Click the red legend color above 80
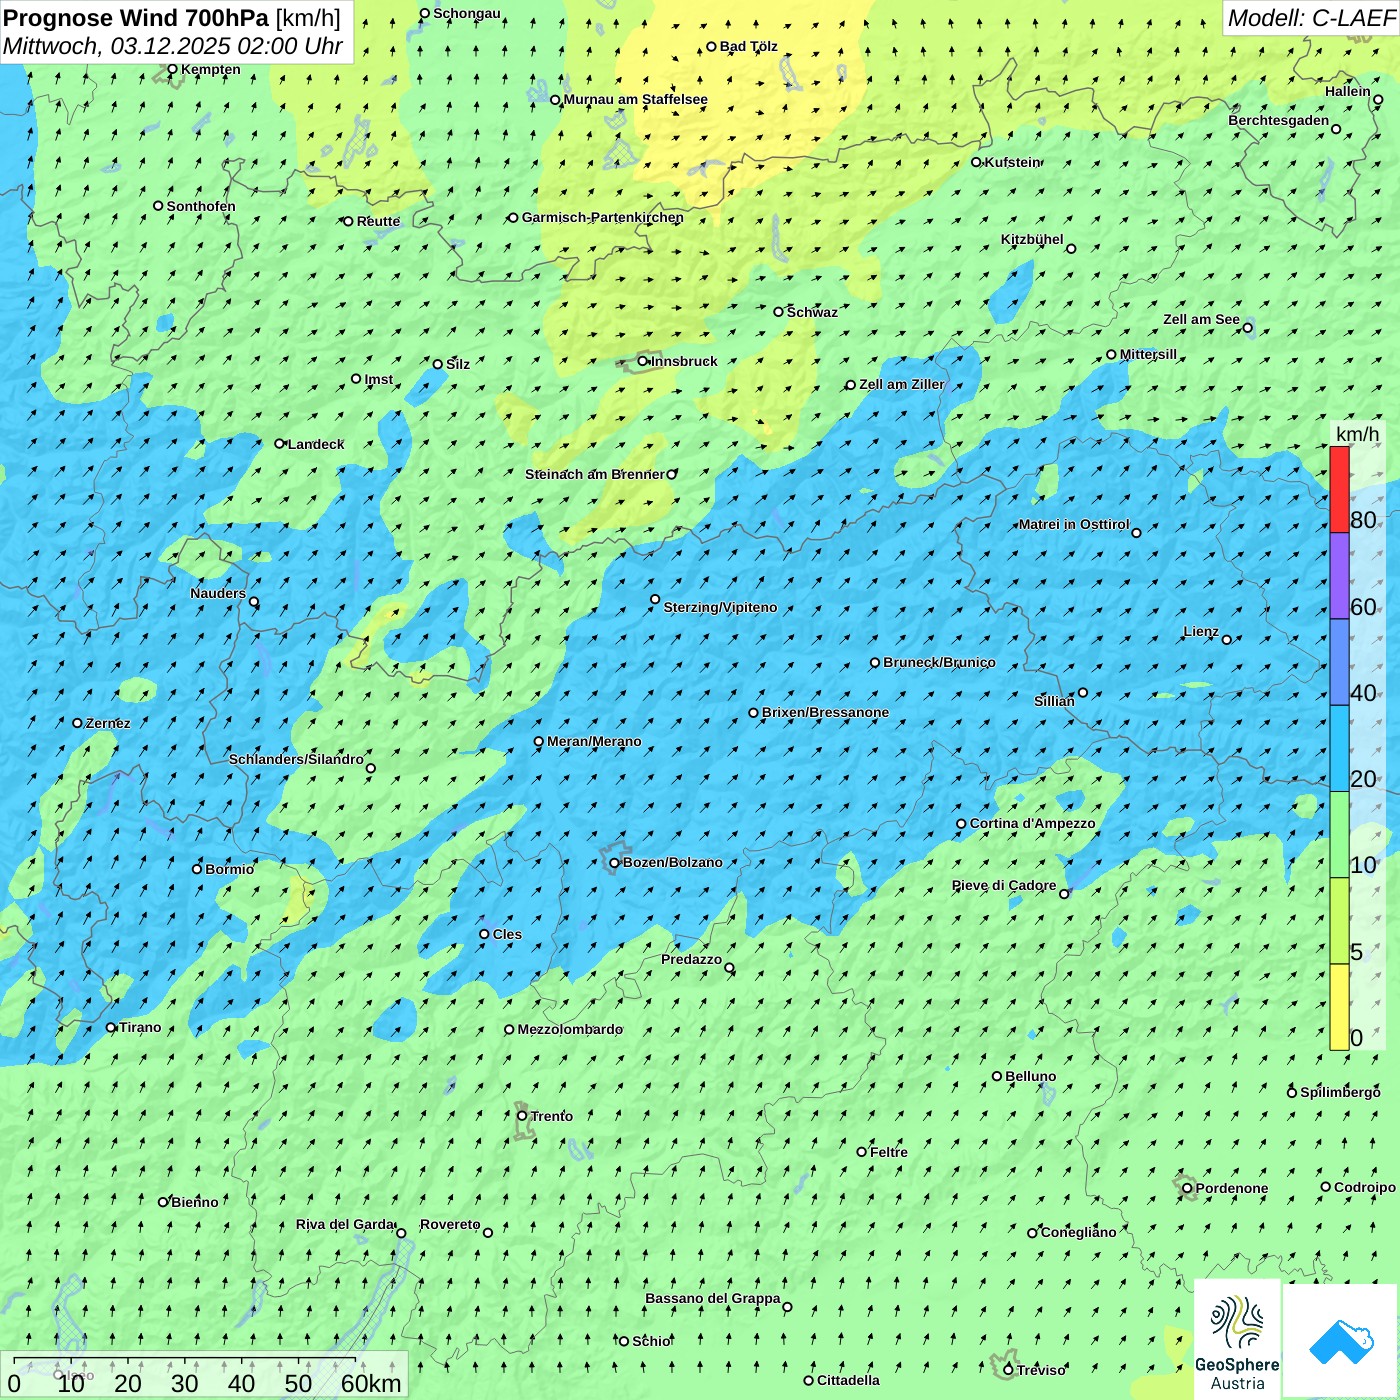Image resolution: width=1400 pixels, height=1400 pixels. click(1339, 489)
